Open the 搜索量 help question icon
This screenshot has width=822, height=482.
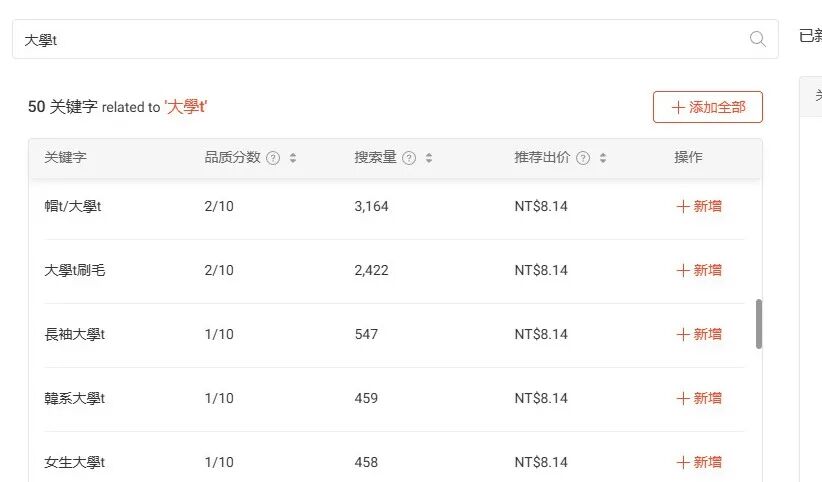coord(409,158)
